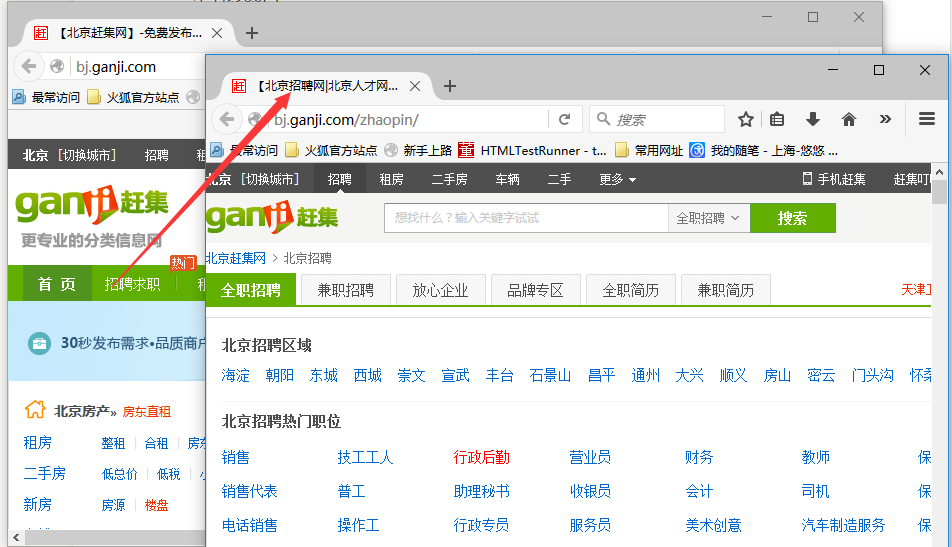
Task: Choose 石景山 district link
Action: 550,375
